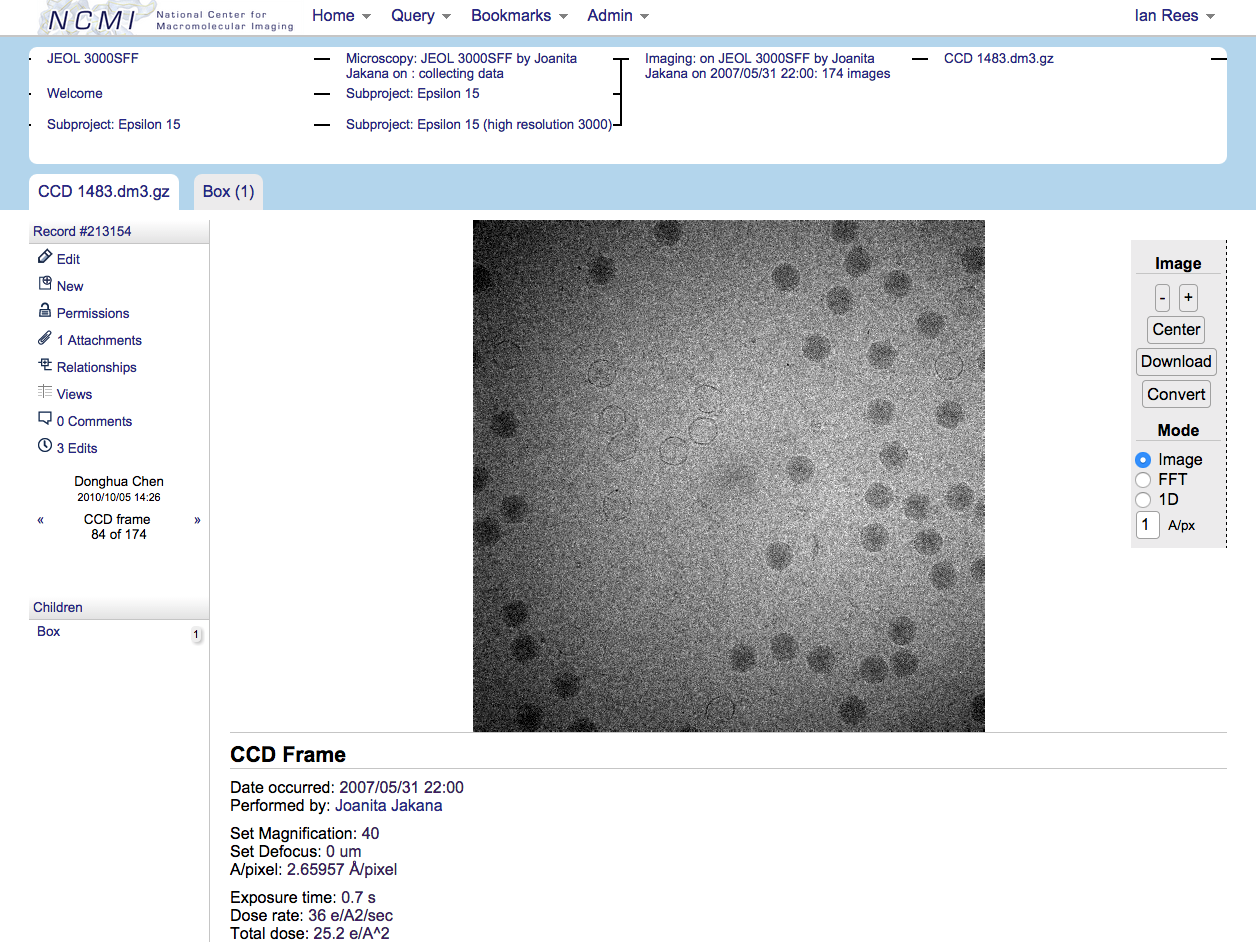Screen dimensions: 1256x942
Task: Click the Permissions lock icon
Action: point(45,311)
